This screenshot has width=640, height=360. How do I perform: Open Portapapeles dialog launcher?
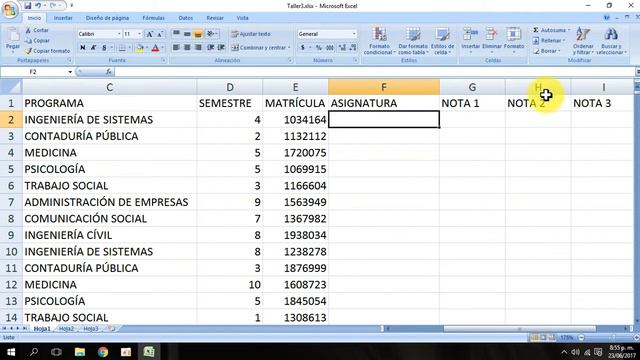(x=69, y=60)
